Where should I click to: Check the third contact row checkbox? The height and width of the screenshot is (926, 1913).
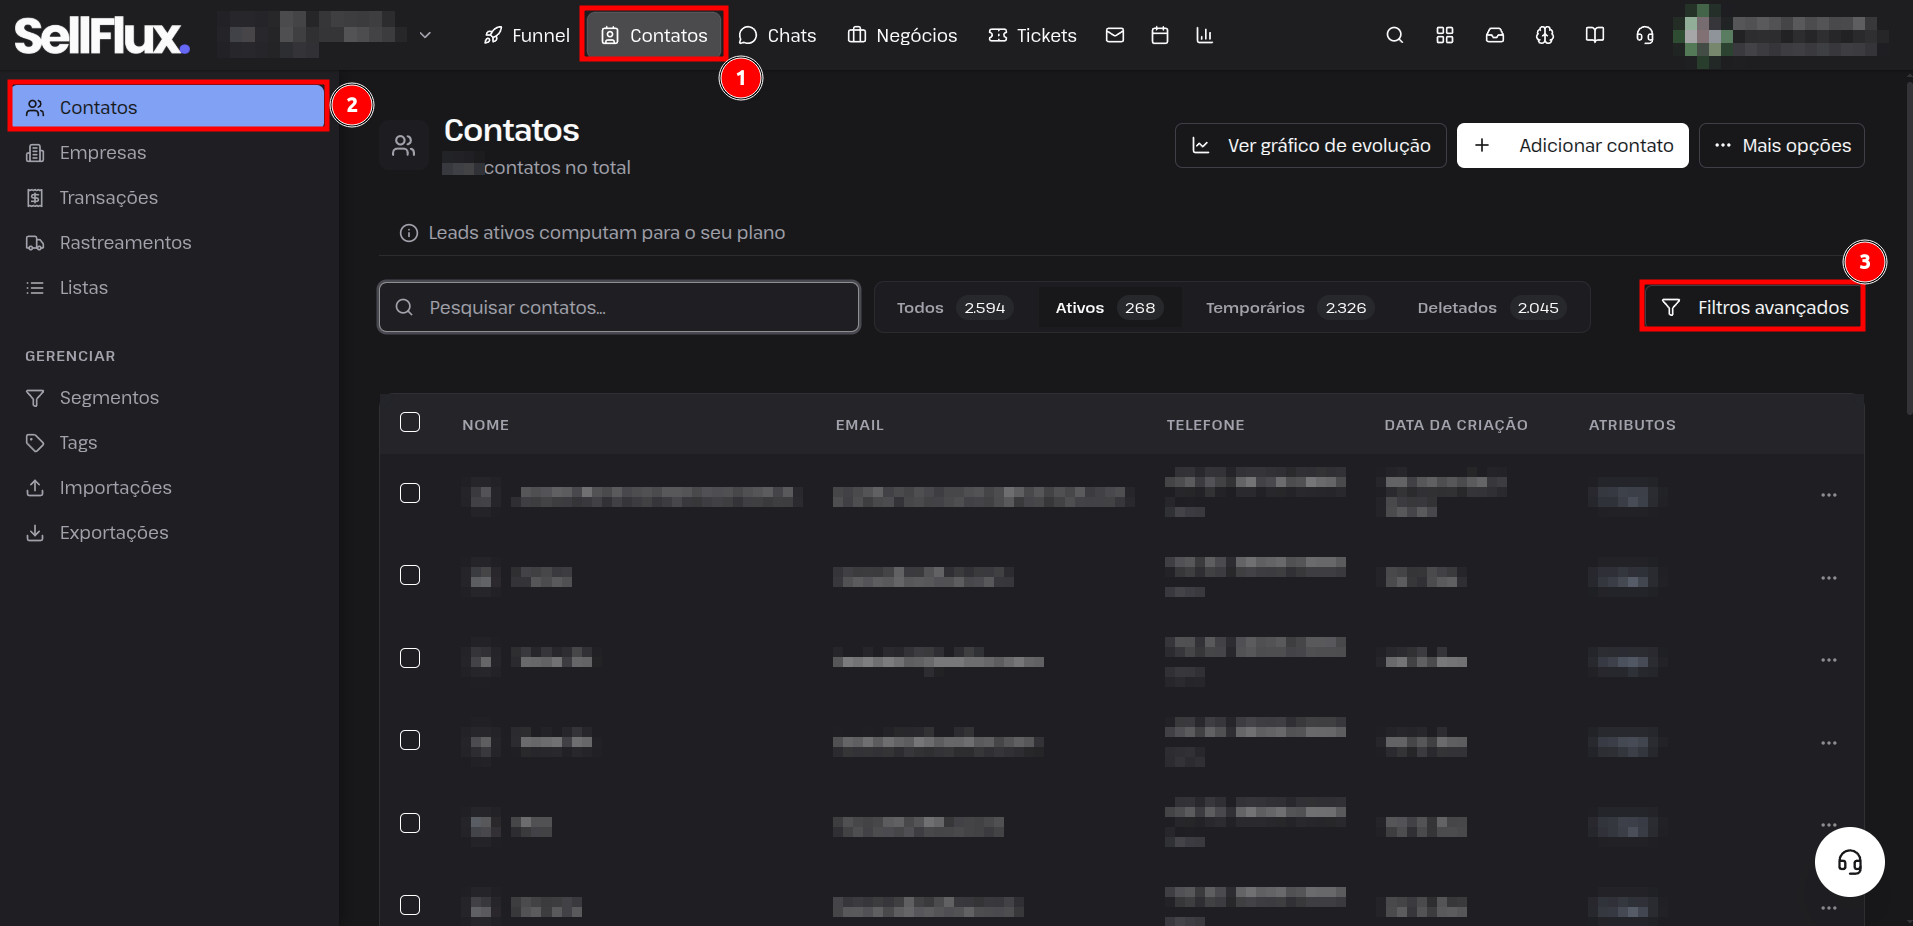click(x=410, y=658)
